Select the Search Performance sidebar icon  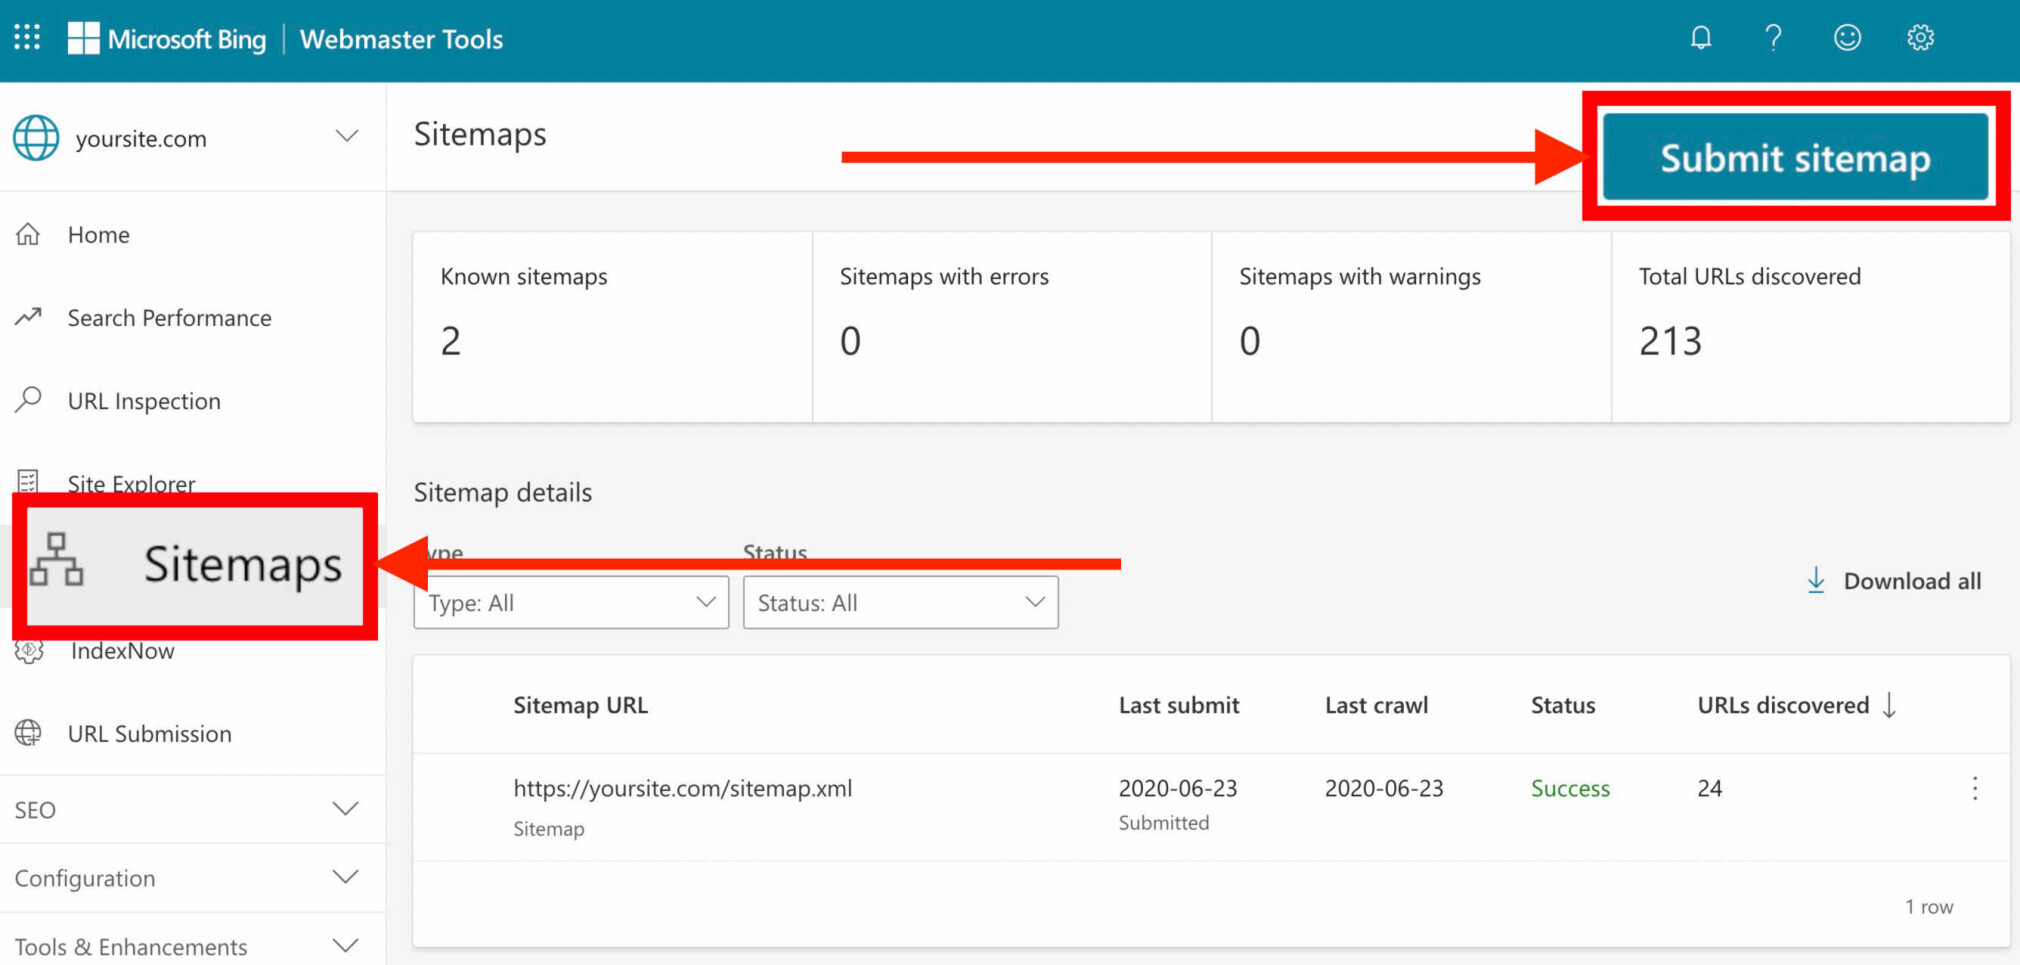tap(27, 317)
